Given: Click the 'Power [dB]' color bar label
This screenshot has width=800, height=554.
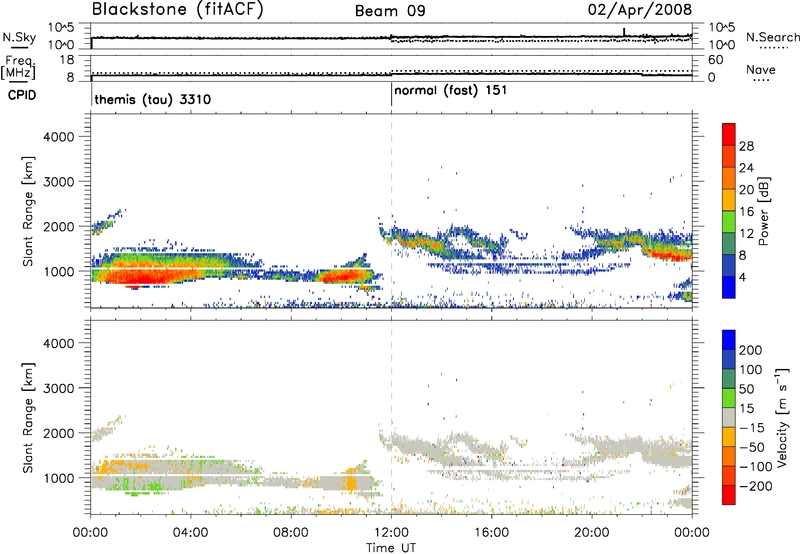Looking at the screenshot, I should pyautogui.click(x=763, y=211).
